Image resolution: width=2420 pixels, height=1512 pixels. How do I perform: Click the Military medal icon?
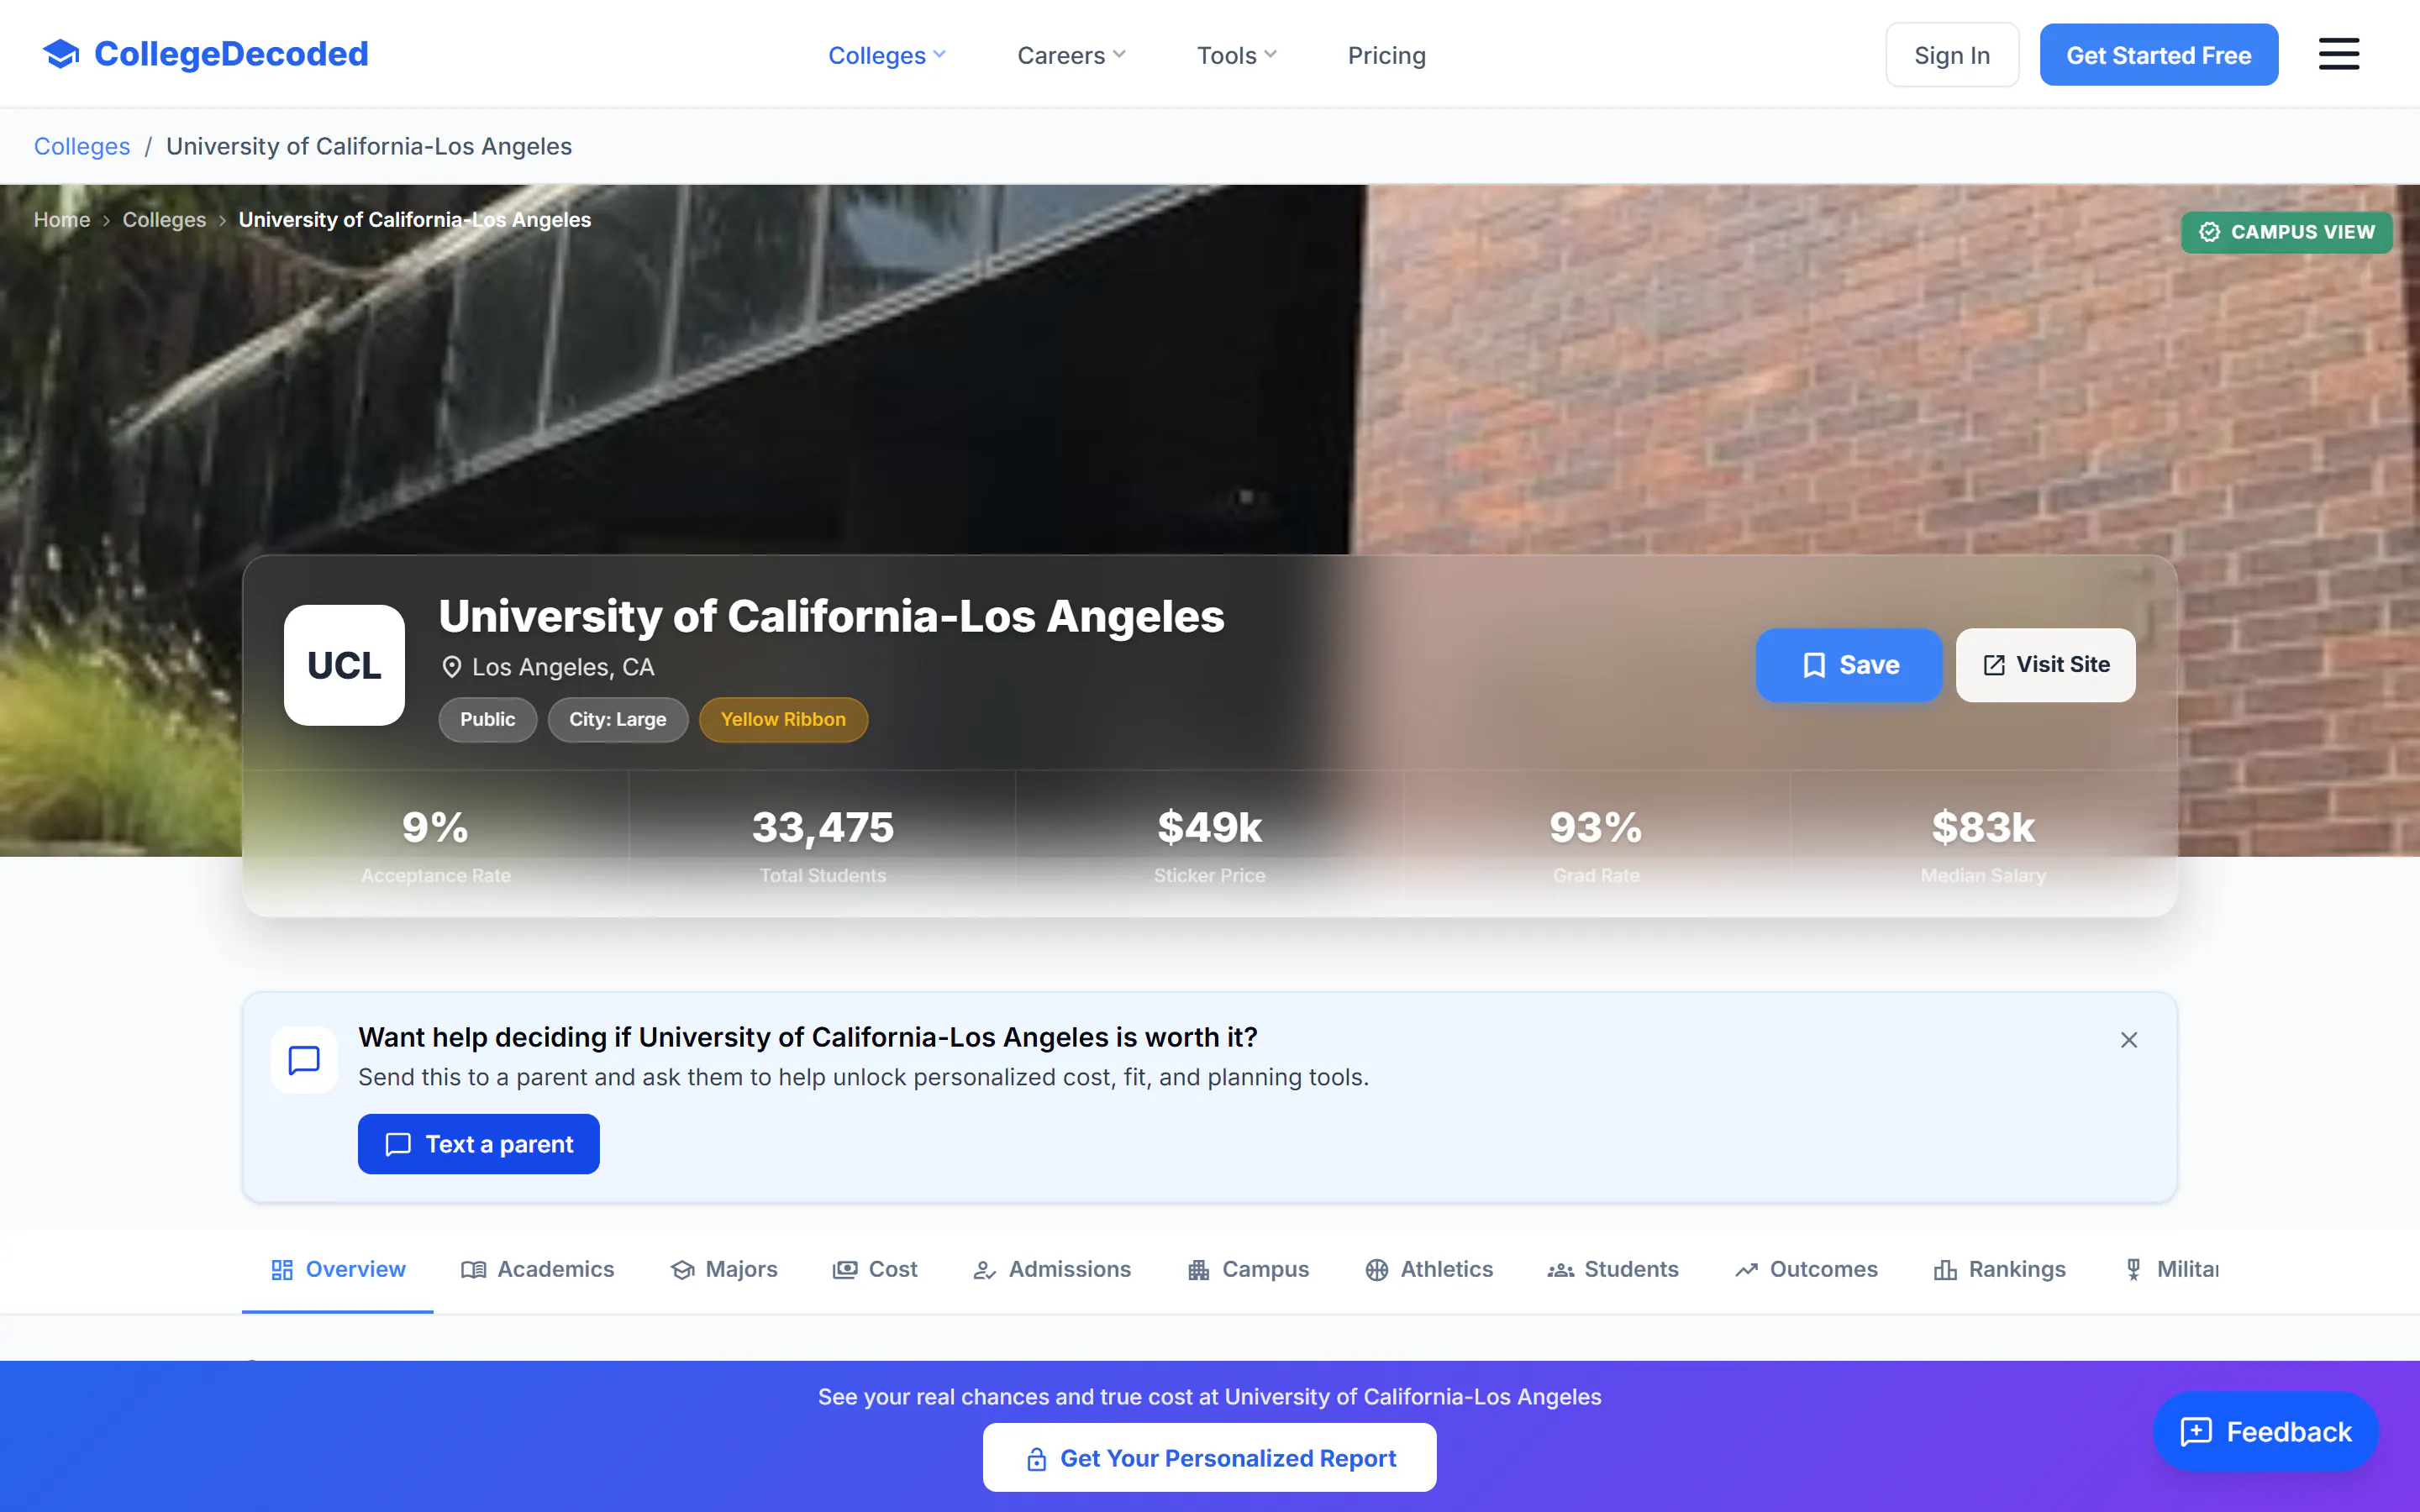point(2133,1270)
